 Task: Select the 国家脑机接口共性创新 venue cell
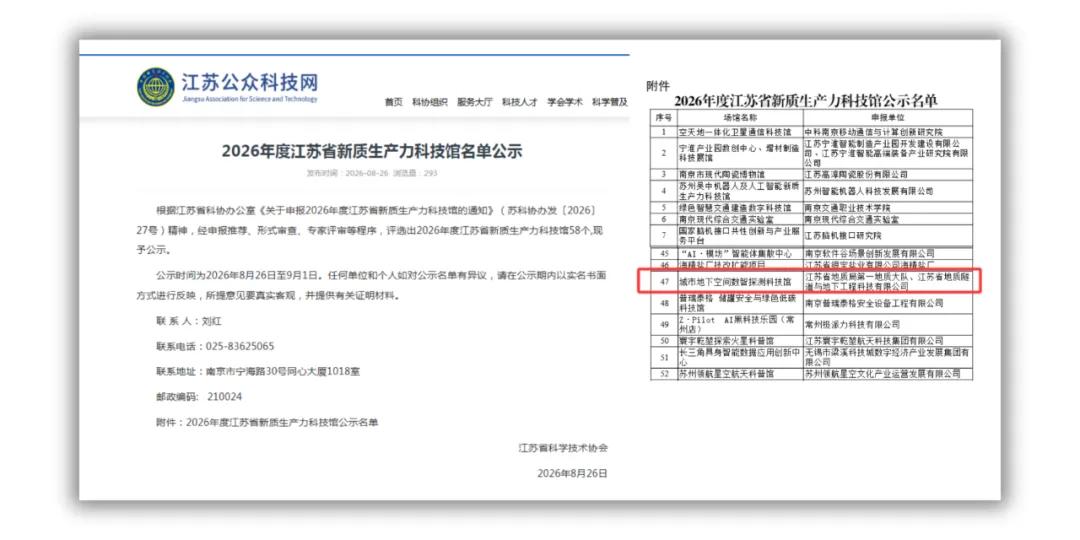tap(739, 235)
